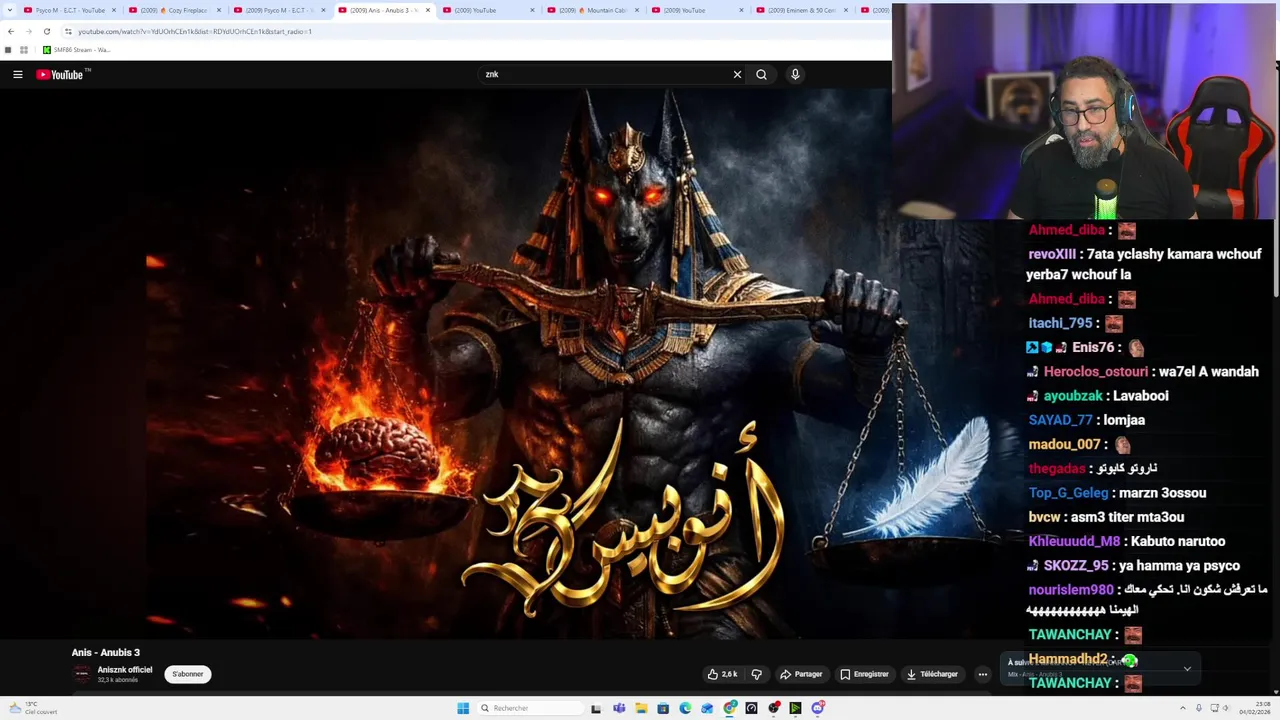Open Microsoft Edge from the taskbar
The width and height of the screenshot is (1280, 720).
685,708
